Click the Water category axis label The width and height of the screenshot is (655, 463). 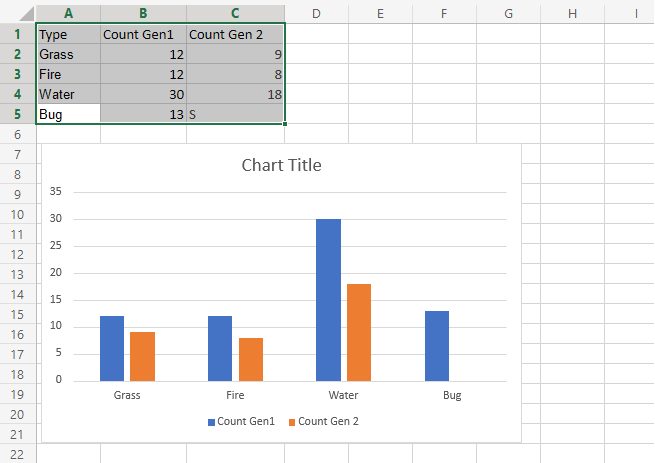(342, 395)
